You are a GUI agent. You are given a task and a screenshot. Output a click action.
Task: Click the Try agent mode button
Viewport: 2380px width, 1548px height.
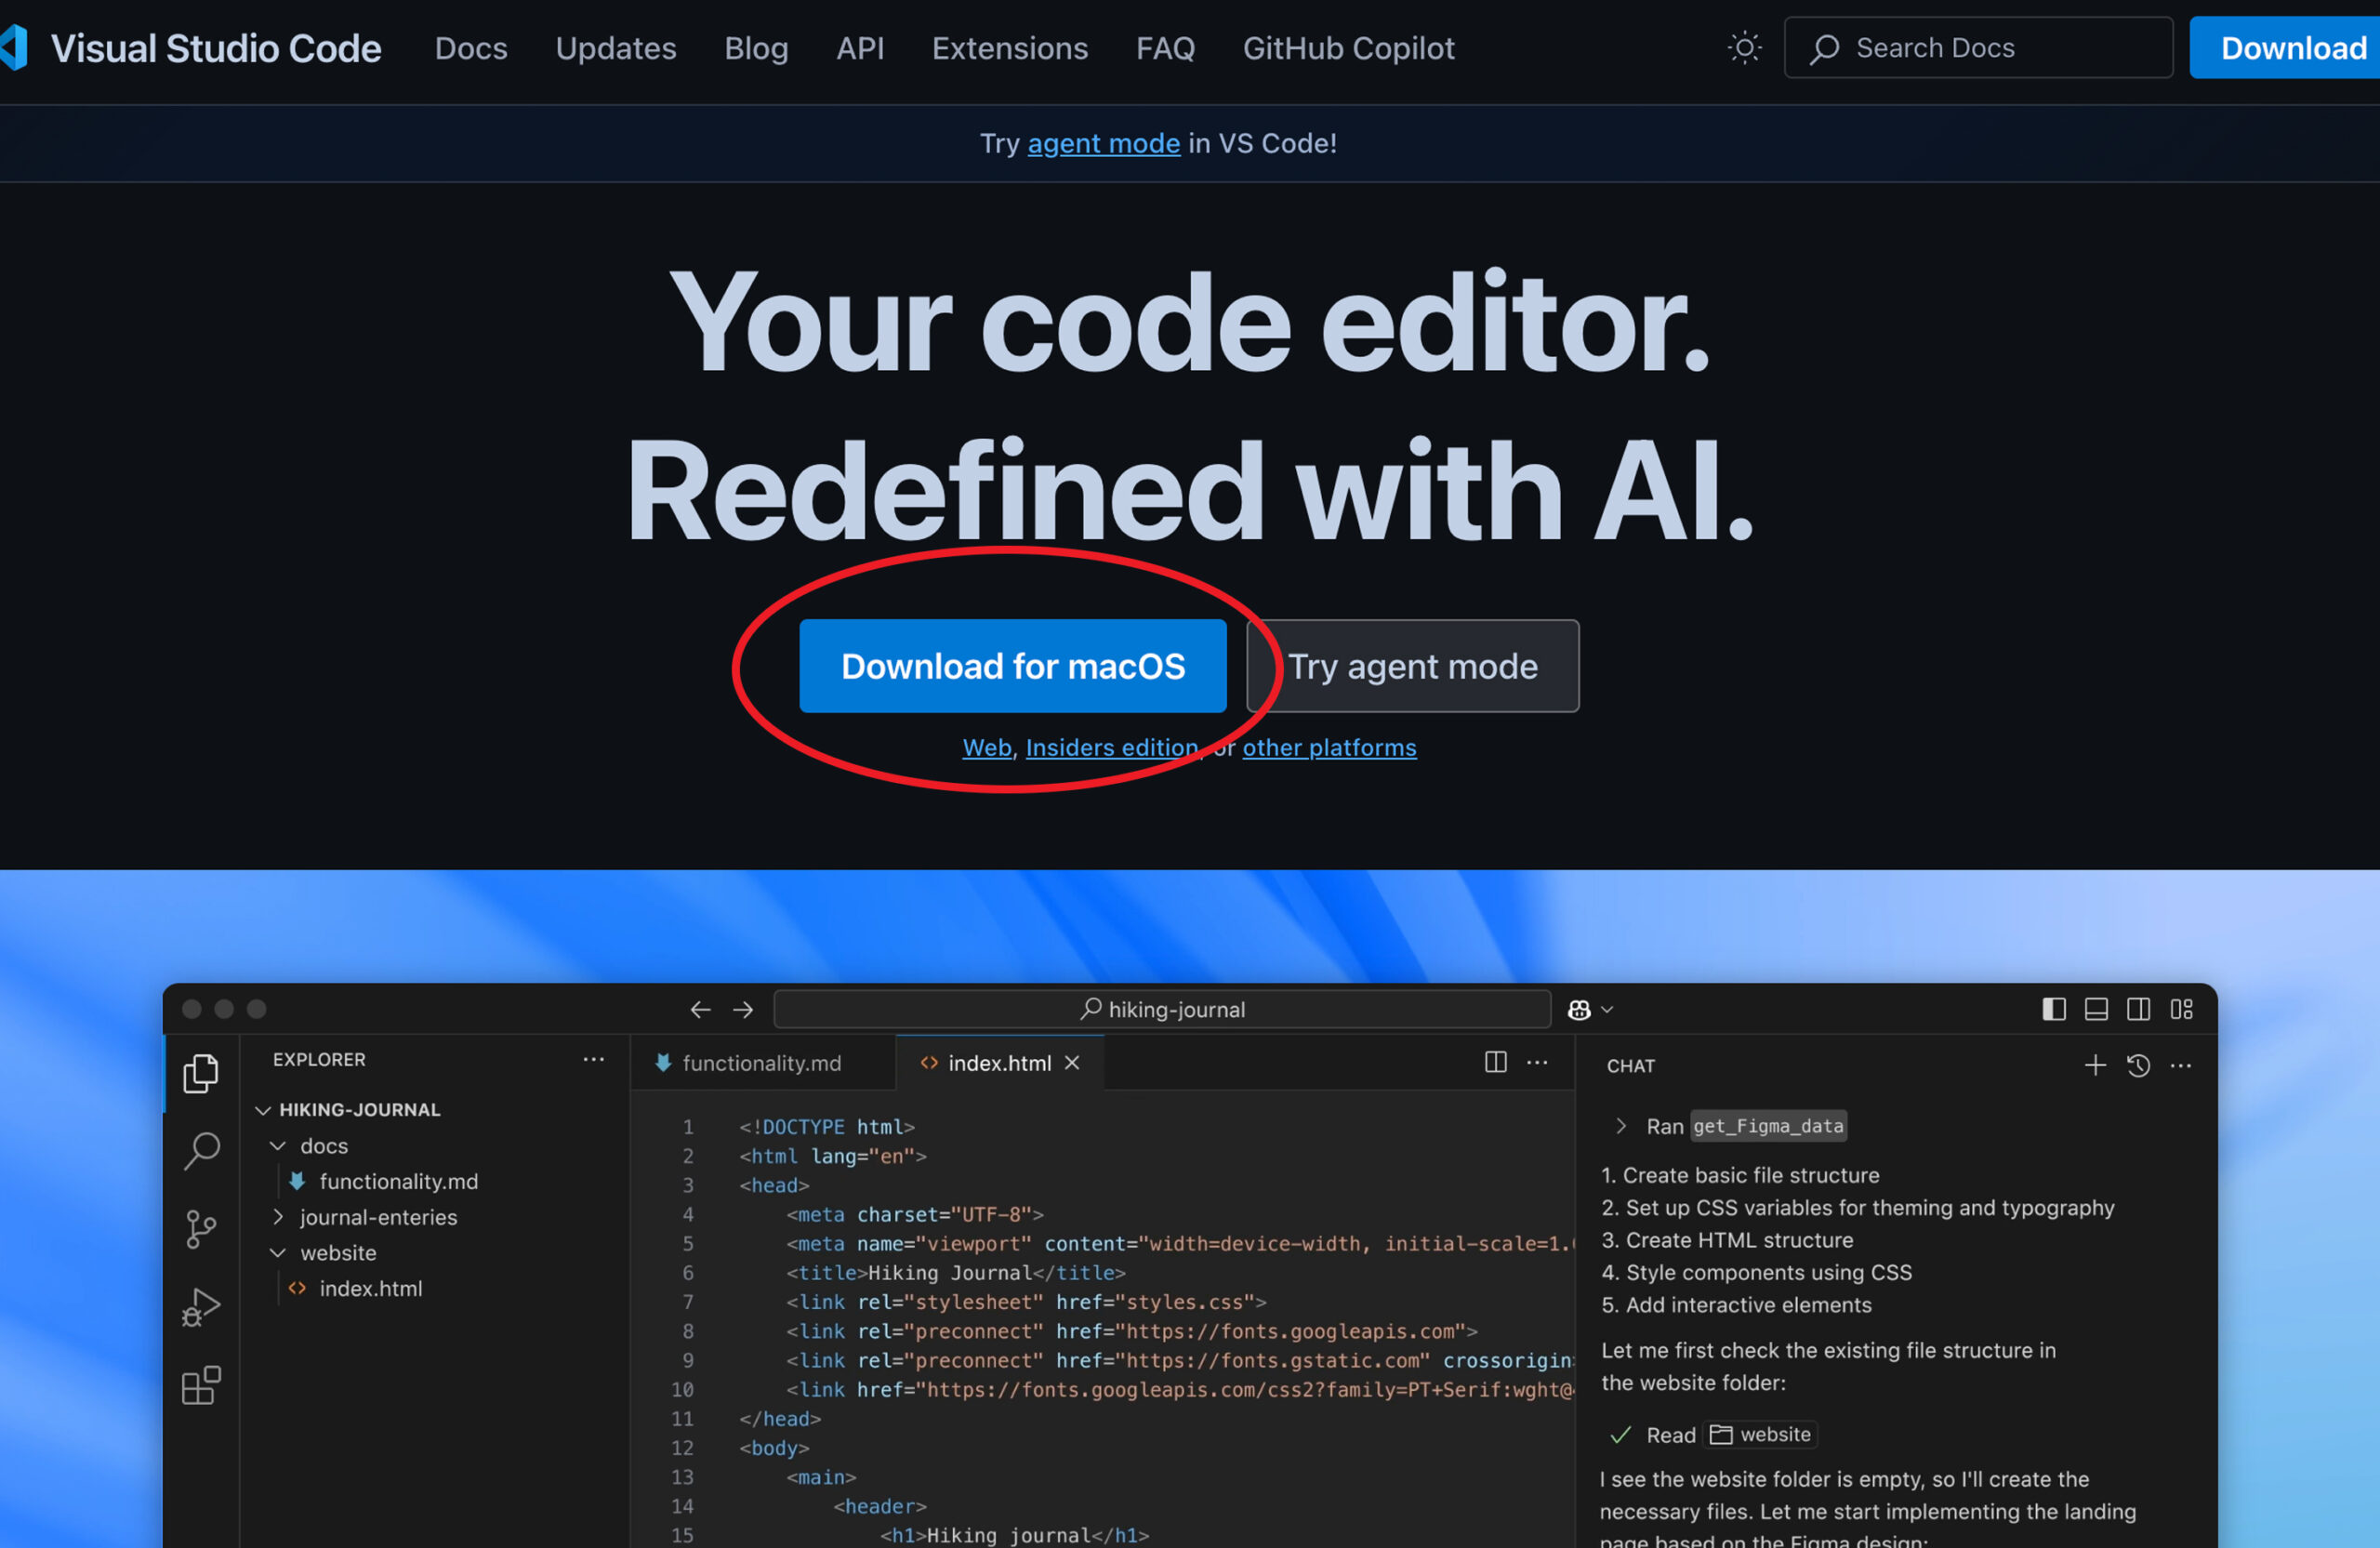[1413, 666]
